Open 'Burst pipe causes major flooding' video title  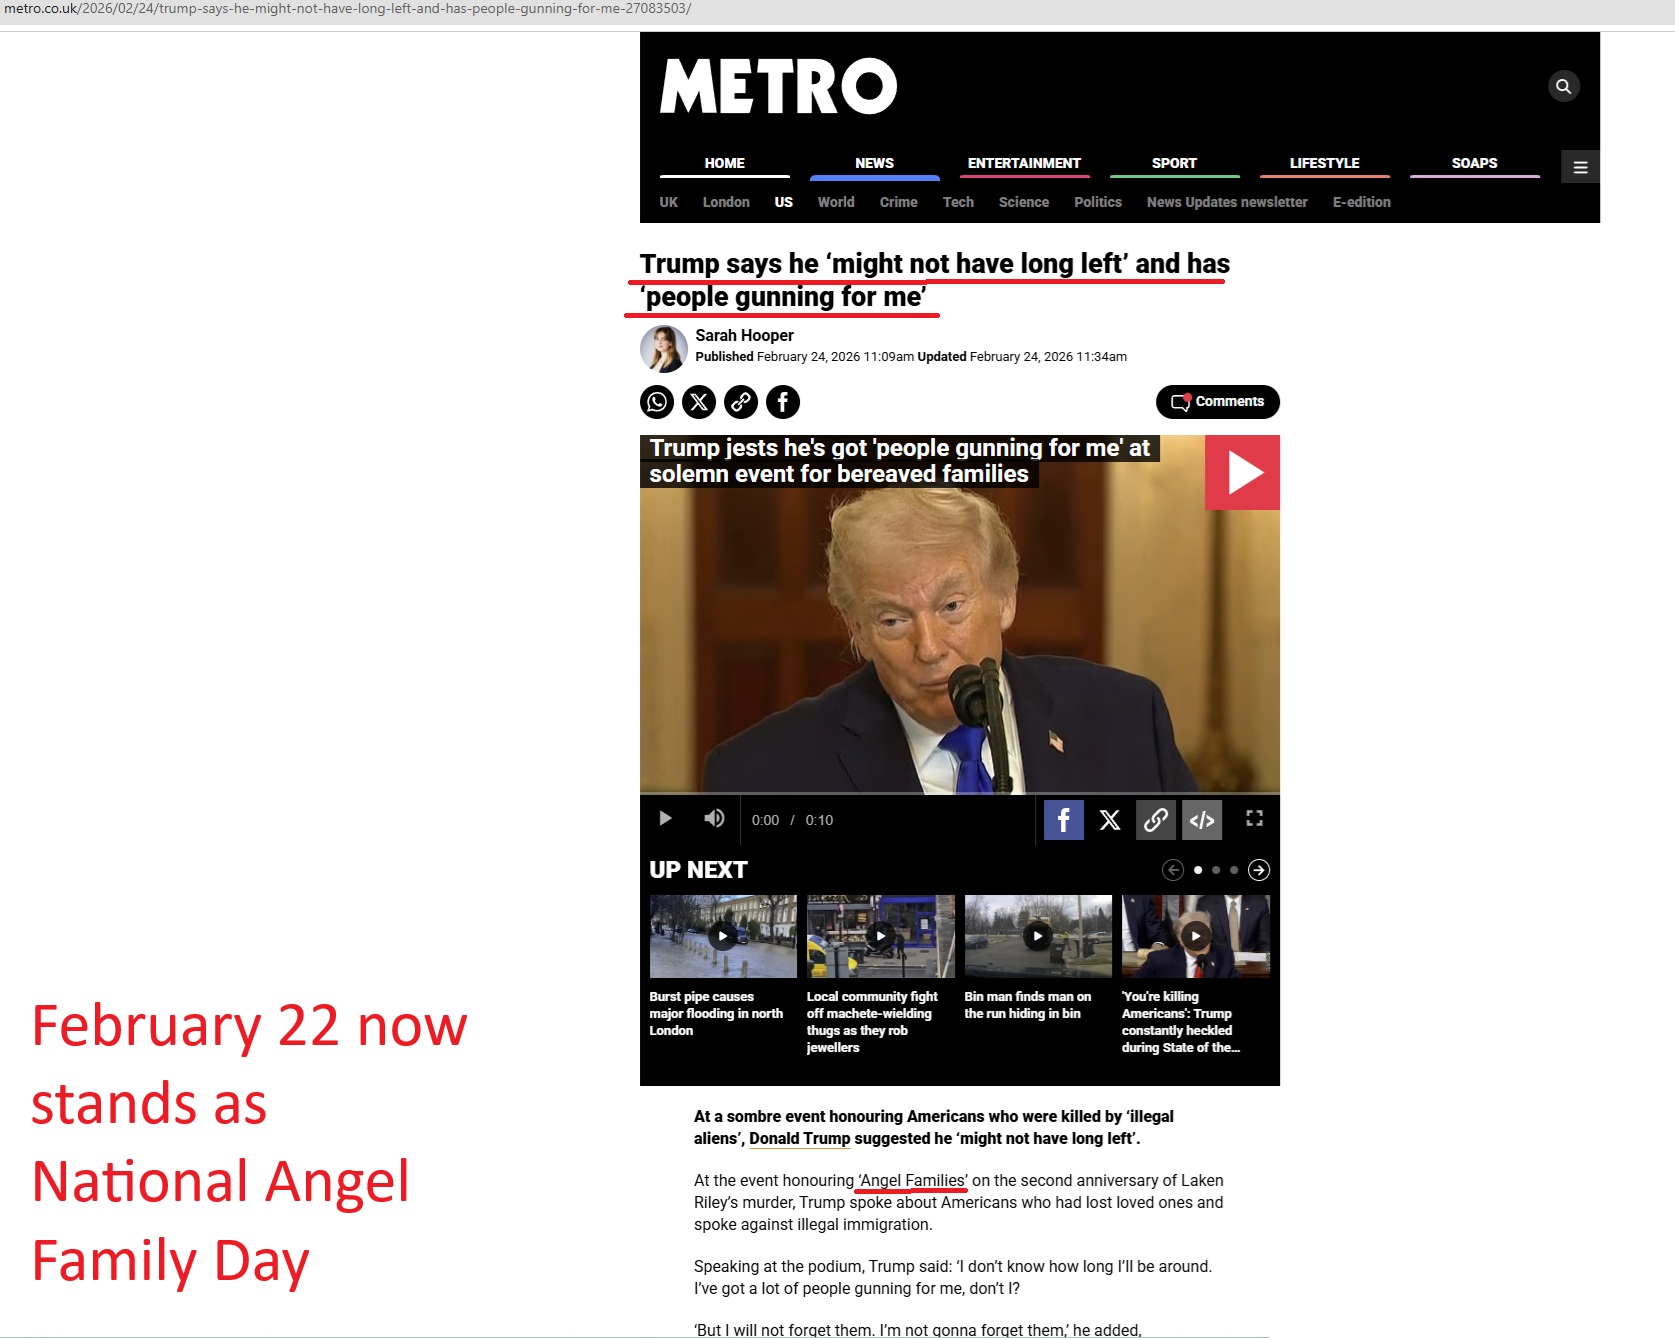(716, 1014)
